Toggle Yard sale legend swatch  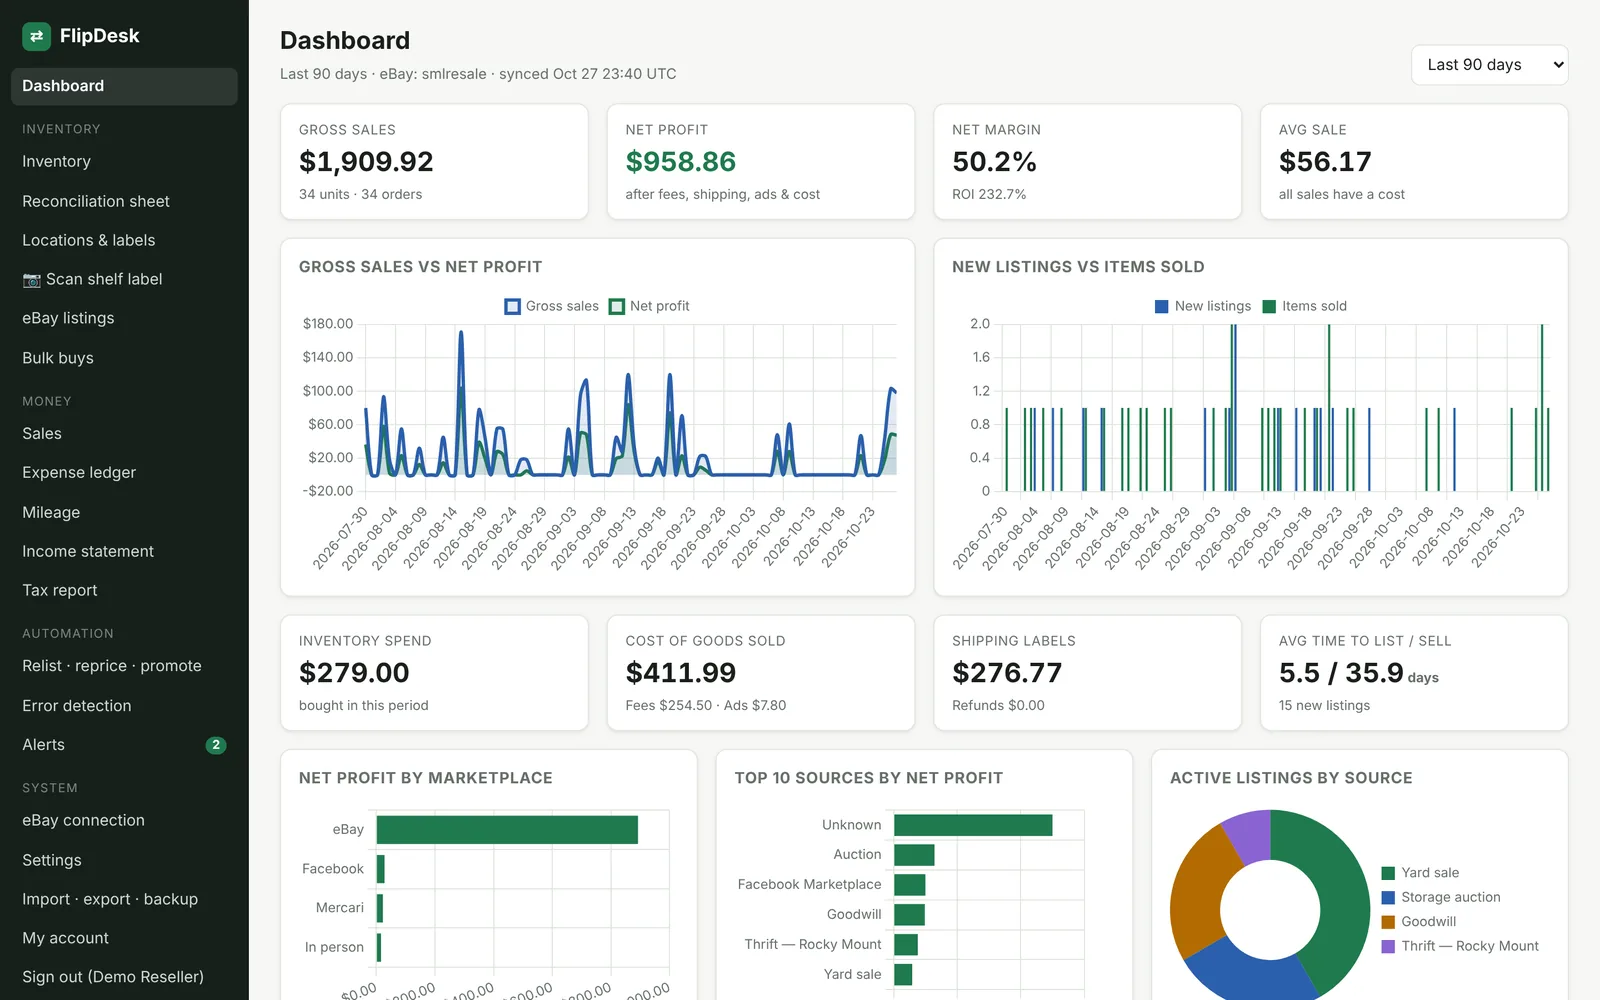(1388, 873)
